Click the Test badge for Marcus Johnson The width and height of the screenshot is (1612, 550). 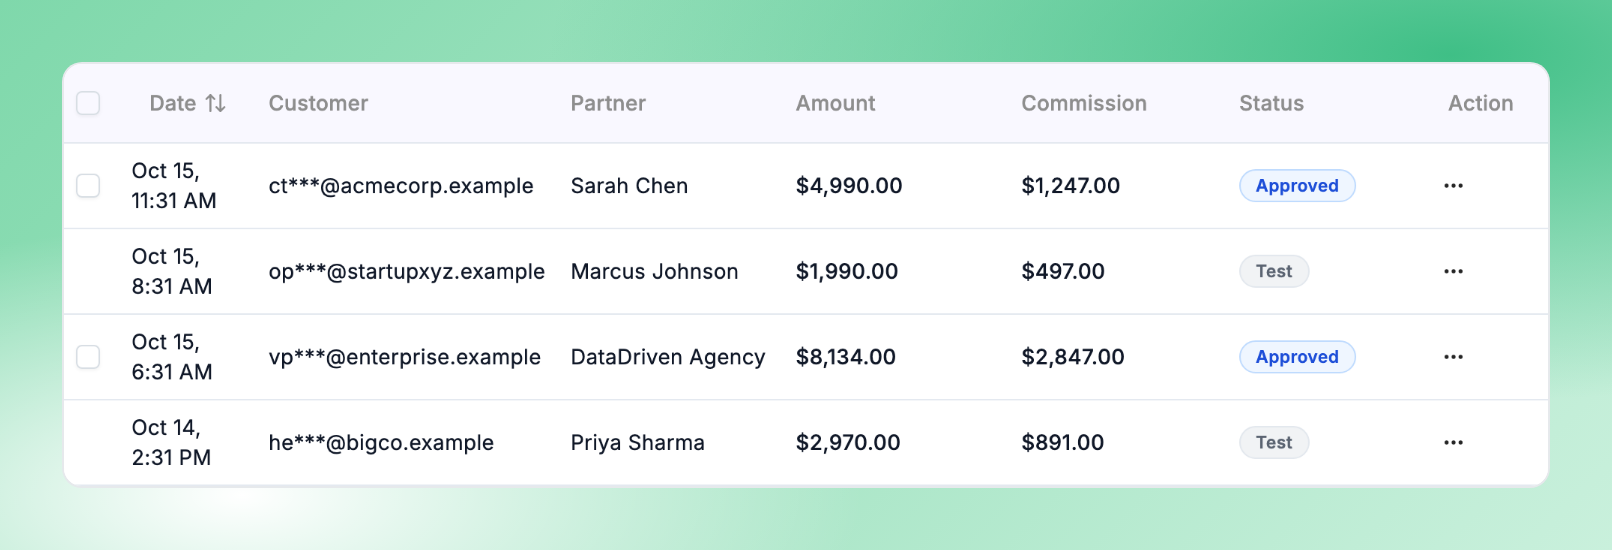(x=1274, y=272)
